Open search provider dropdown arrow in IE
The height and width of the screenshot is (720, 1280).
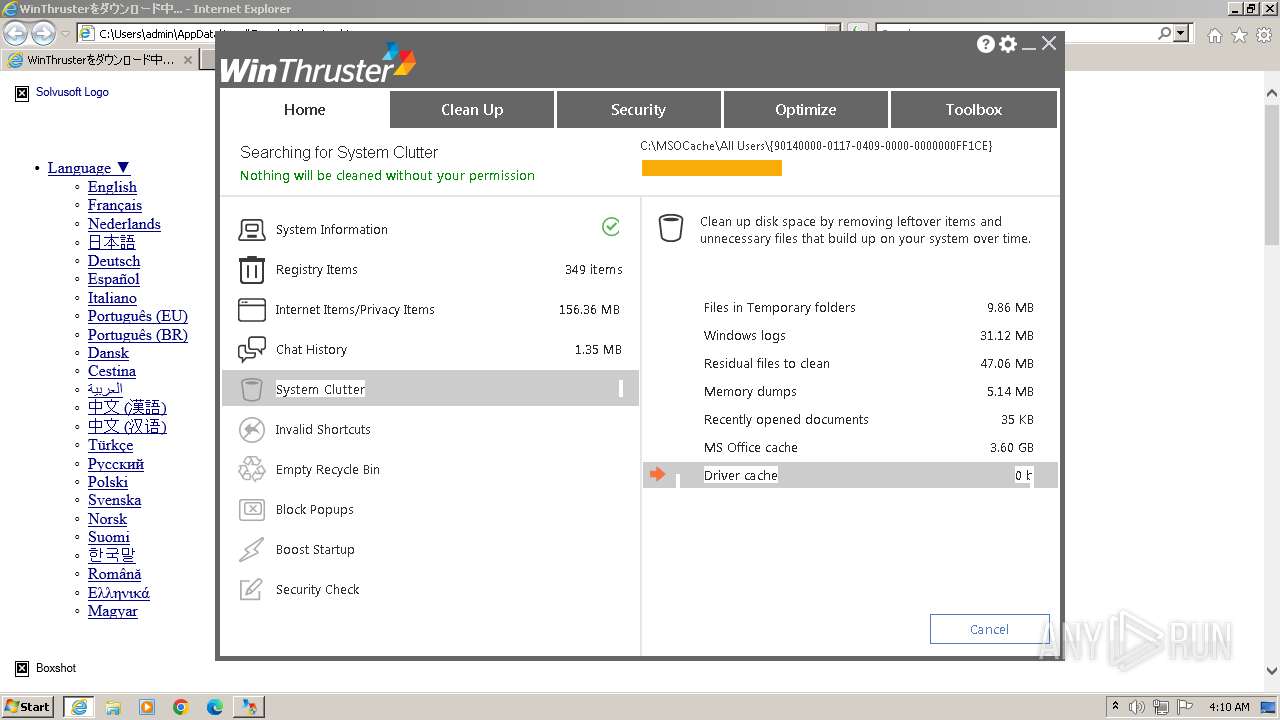(x=1182, y=33)
